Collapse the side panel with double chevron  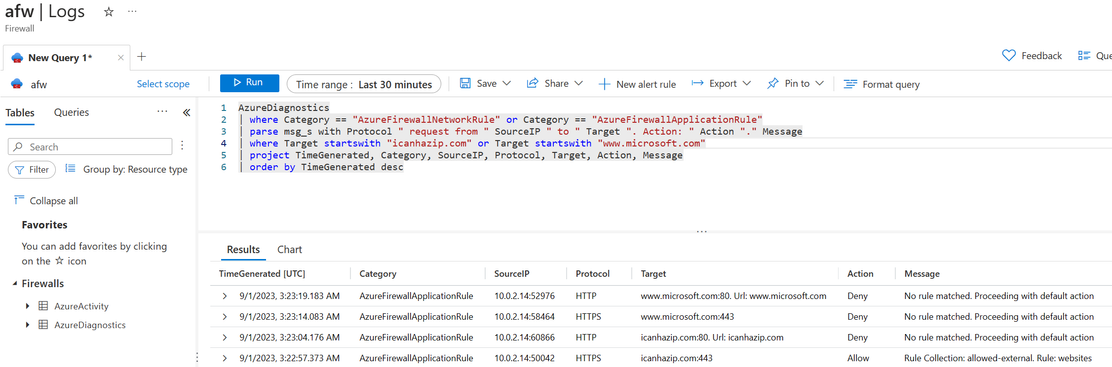[187, 112]
